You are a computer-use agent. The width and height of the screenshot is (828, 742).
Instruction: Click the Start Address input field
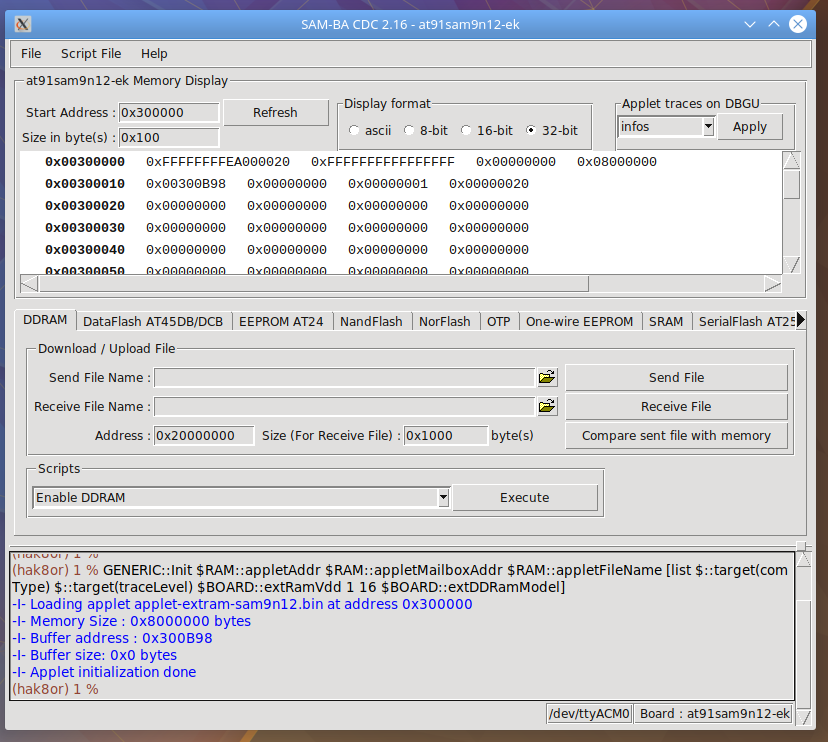coord(168,112)
